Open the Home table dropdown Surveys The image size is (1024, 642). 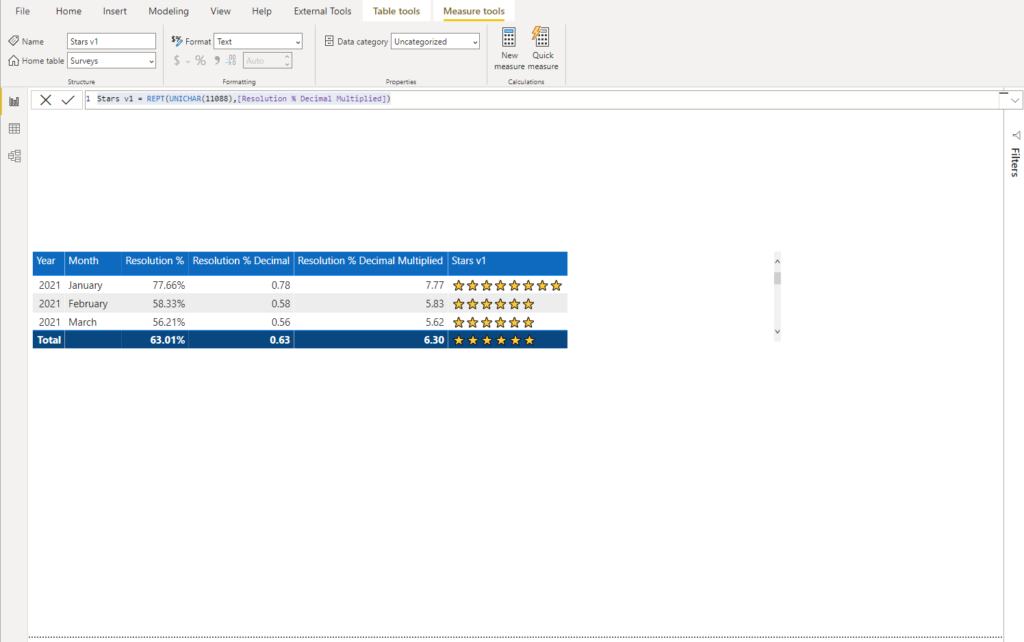pyautogui.click(x=111, y=61)
